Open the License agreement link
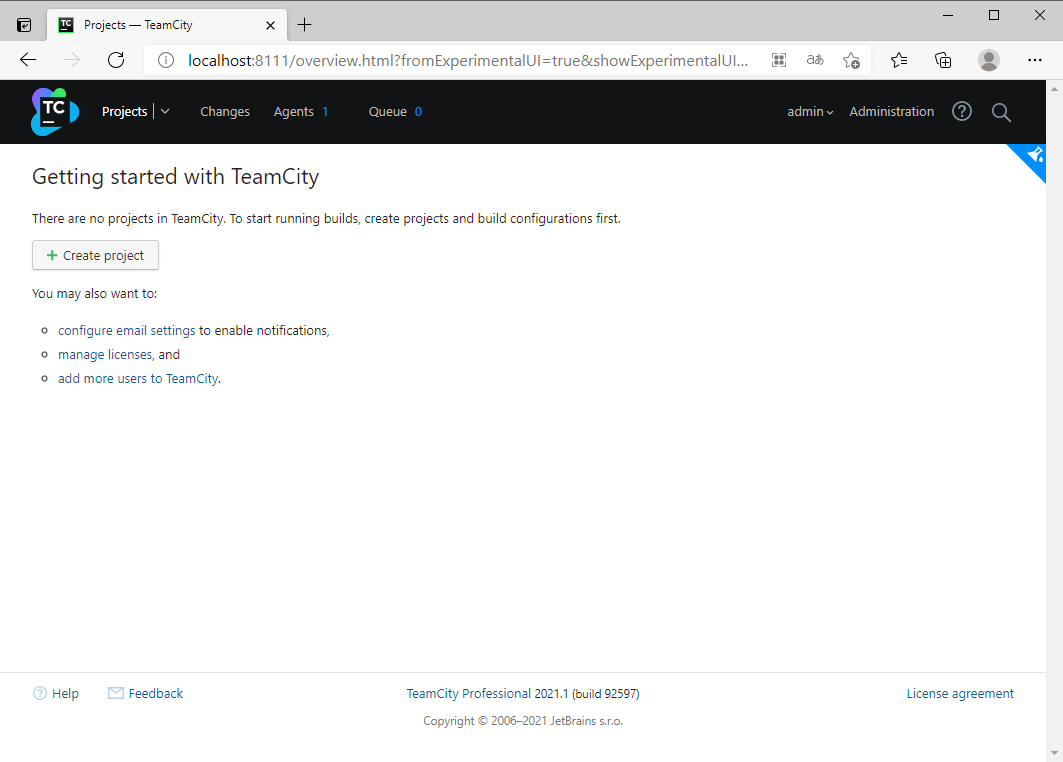The image size is (1063, 762). click(x=960, y=694)
